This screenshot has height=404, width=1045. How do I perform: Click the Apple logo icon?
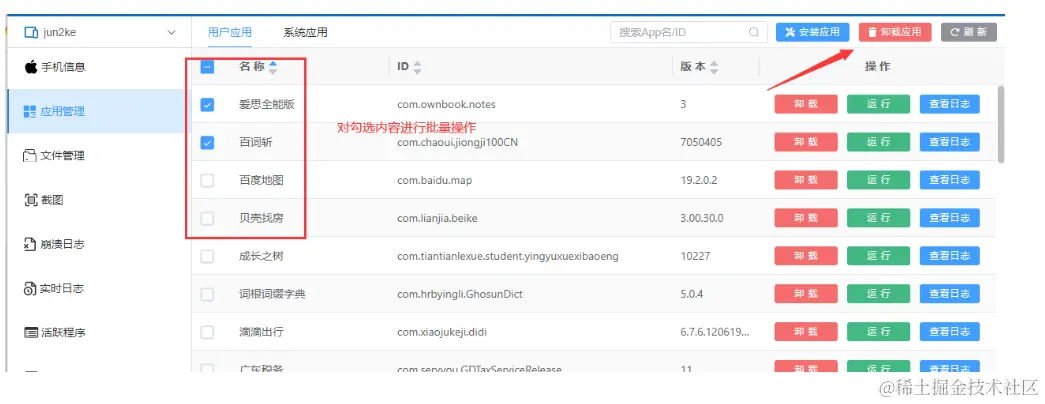point(31,67)
